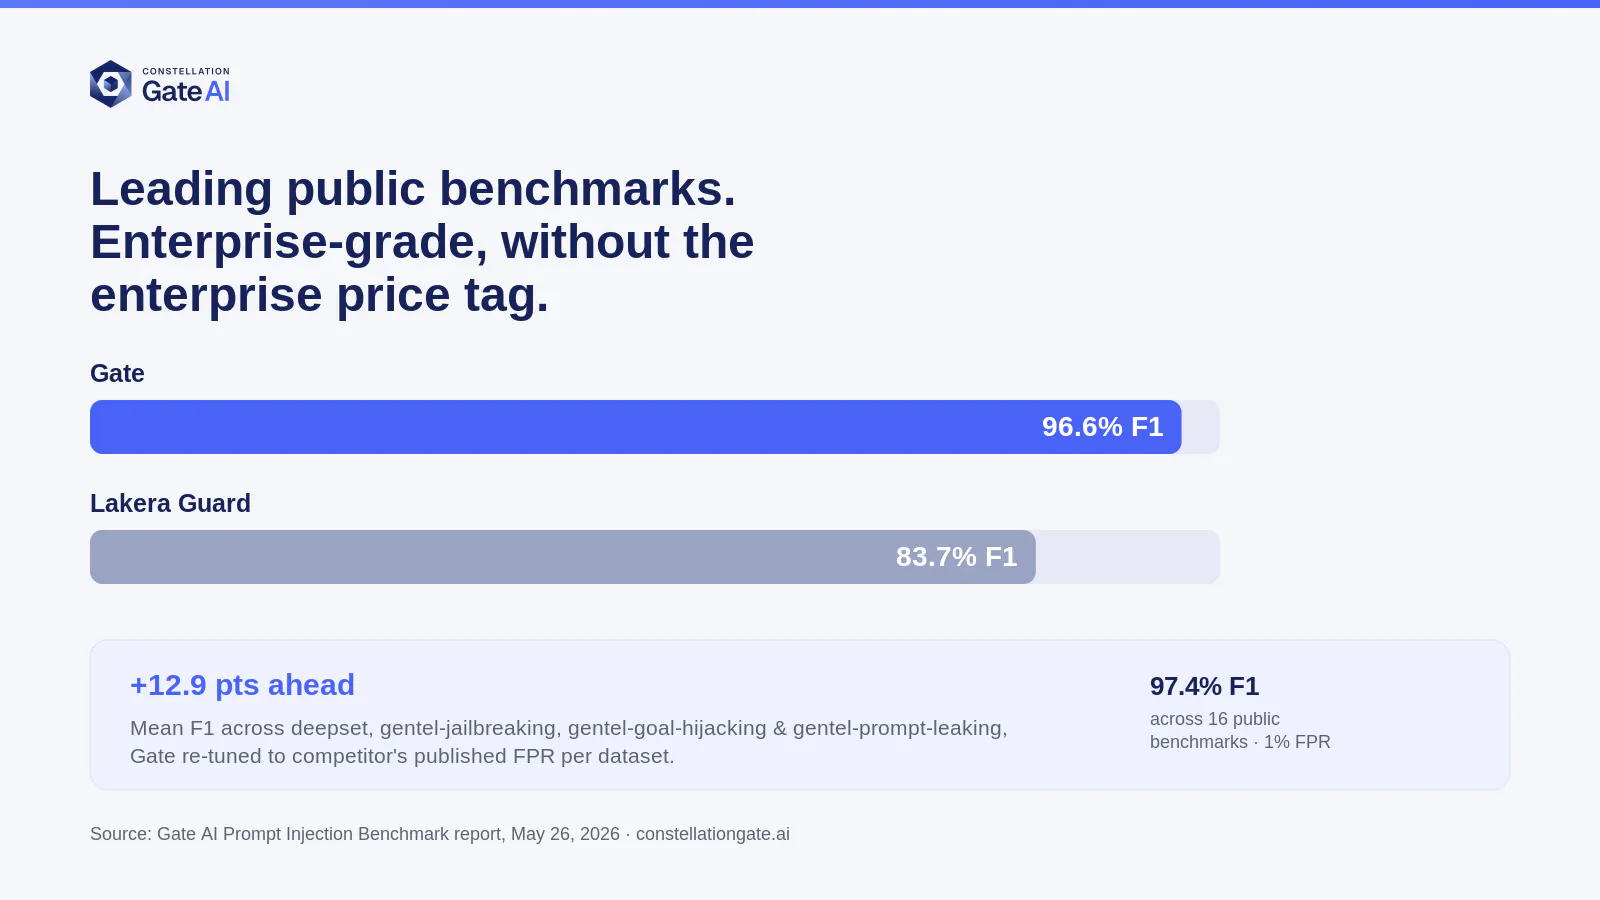This screenshot has height=900, width=1600.
Task: Select the headline 'Leading public benchmarks.'
Action: 413,189
